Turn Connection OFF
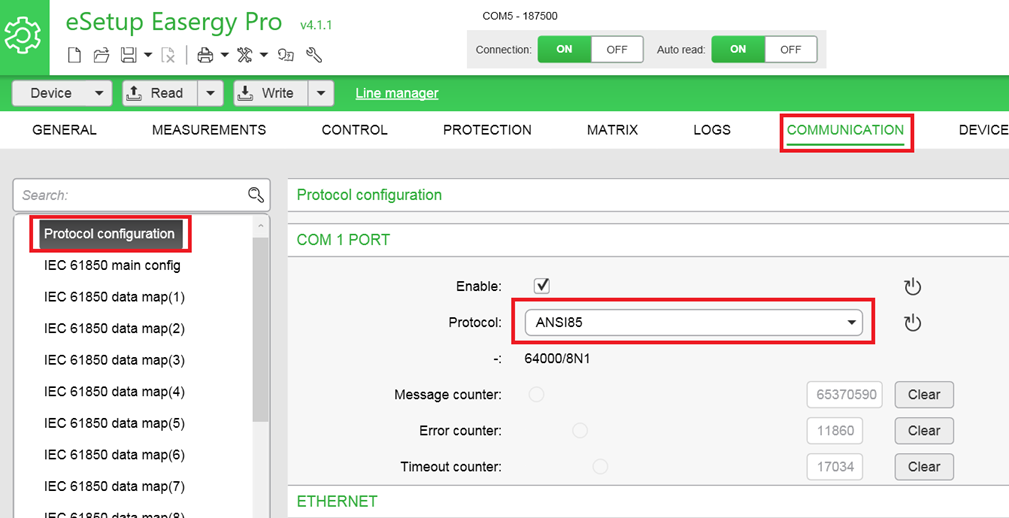1009x518 pixels. point(617,50)
